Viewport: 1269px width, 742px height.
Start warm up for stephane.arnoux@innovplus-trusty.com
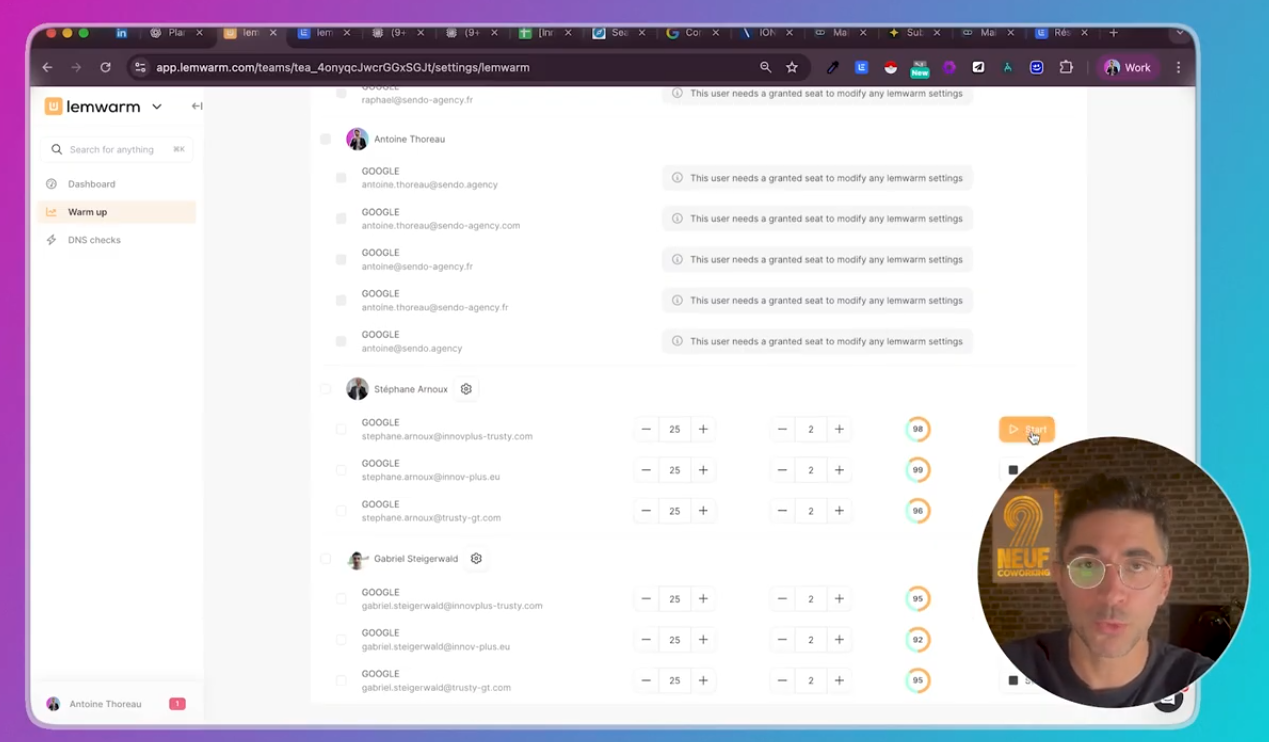pyautogui.click(x=1027, y=429)
